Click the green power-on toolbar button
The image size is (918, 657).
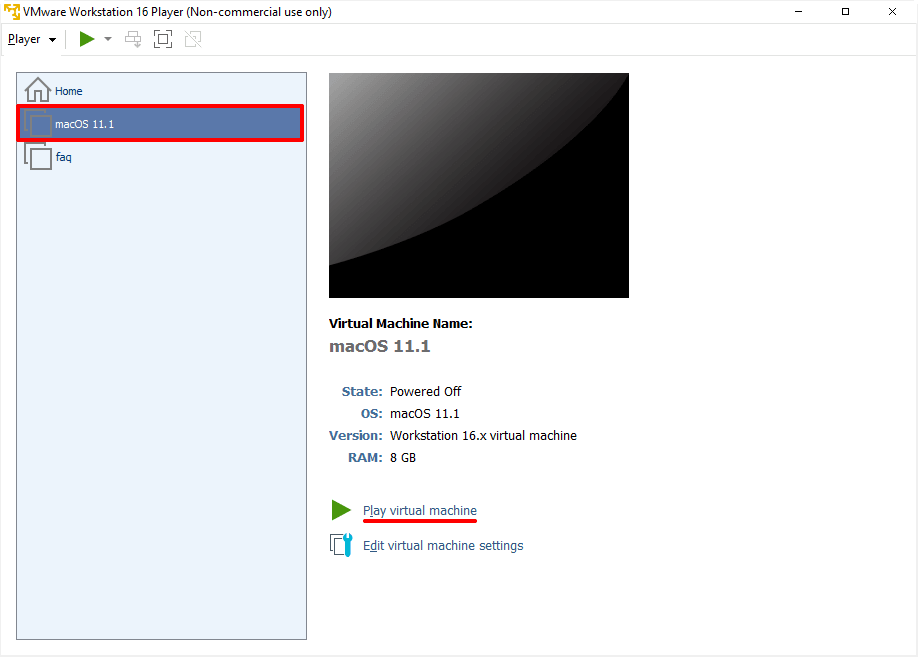click(87, 39)
